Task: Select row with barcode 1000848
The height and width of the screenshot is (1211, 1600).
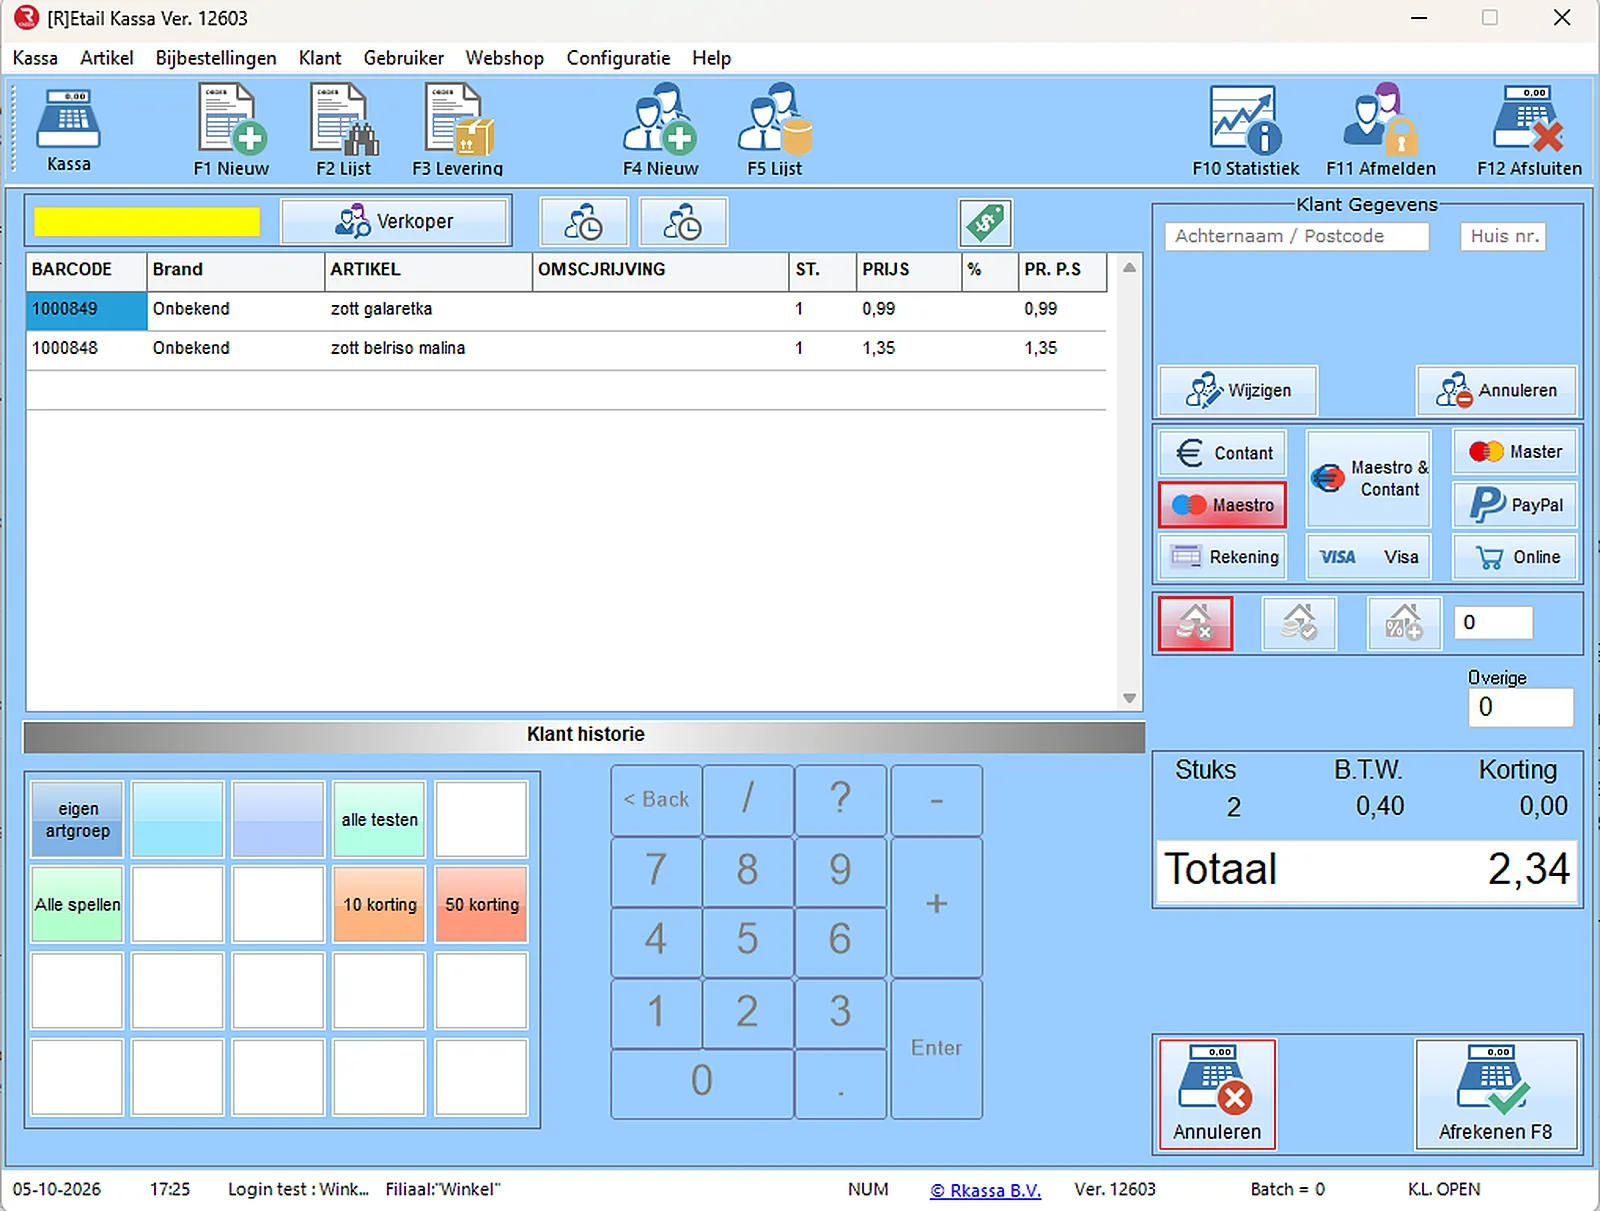Action: pos(566,348)
